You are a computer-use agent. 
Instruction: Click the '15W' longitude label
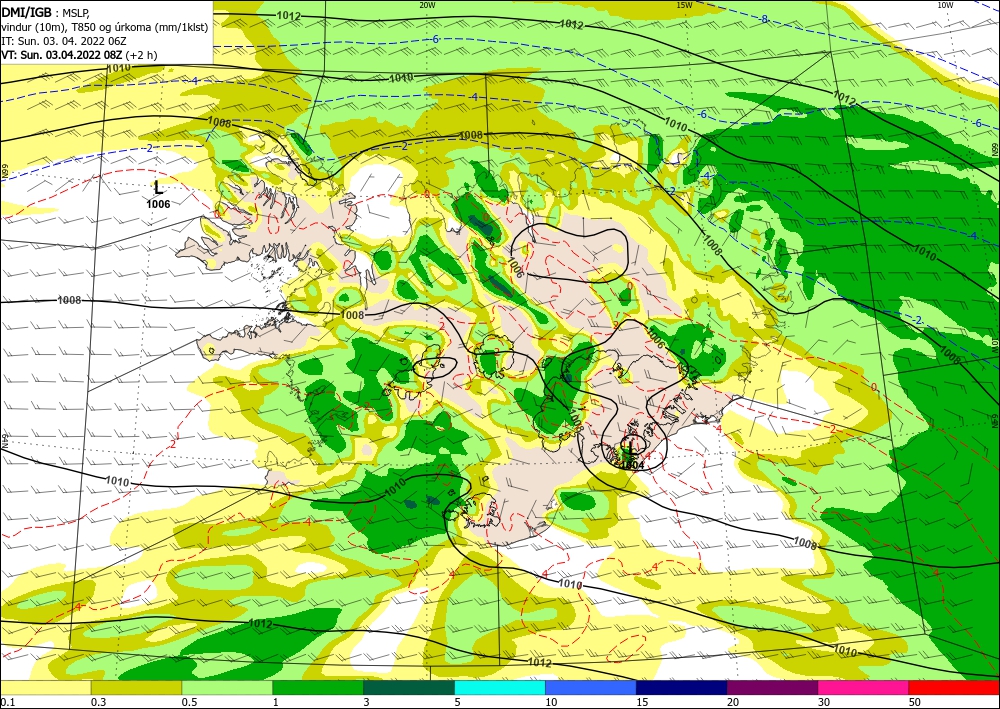(x=684, y=5)
